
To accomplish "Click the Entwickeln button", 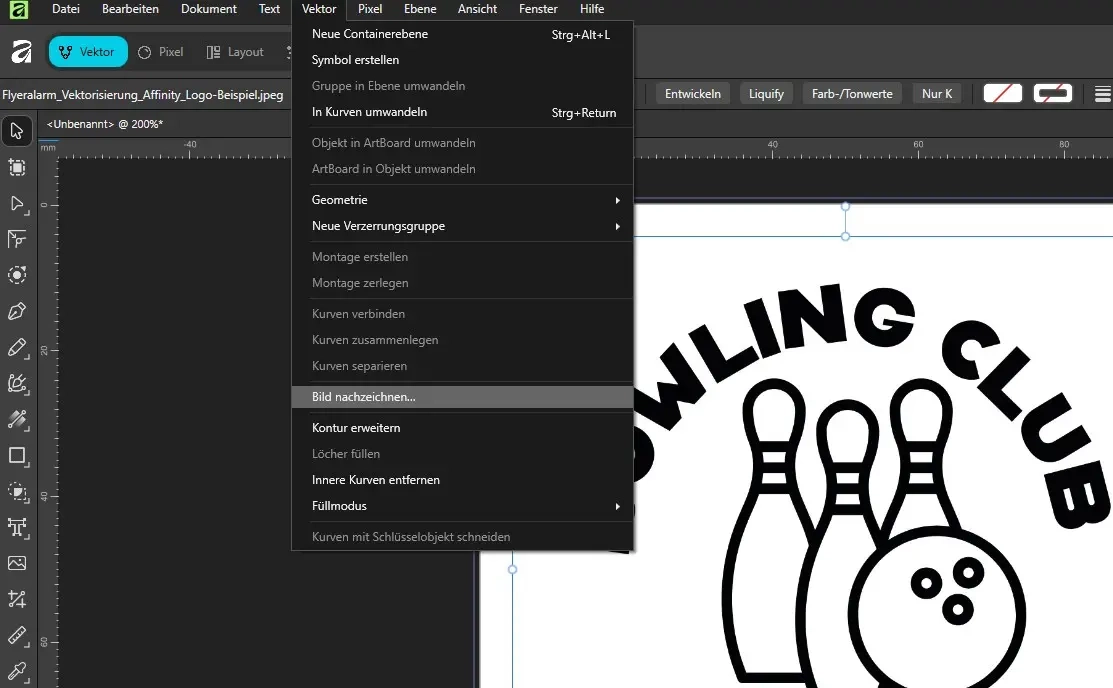I will tap(693, 94).
